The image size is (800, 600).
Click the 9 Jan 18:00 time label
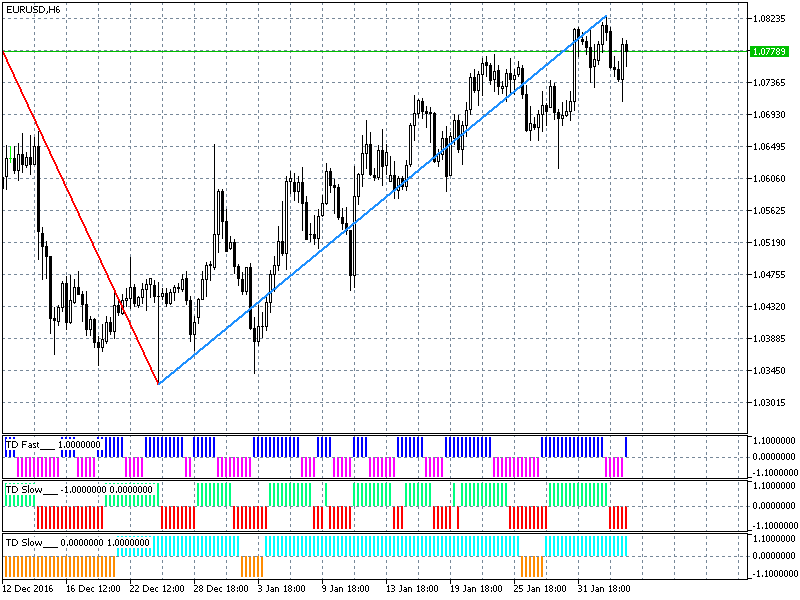345,589
